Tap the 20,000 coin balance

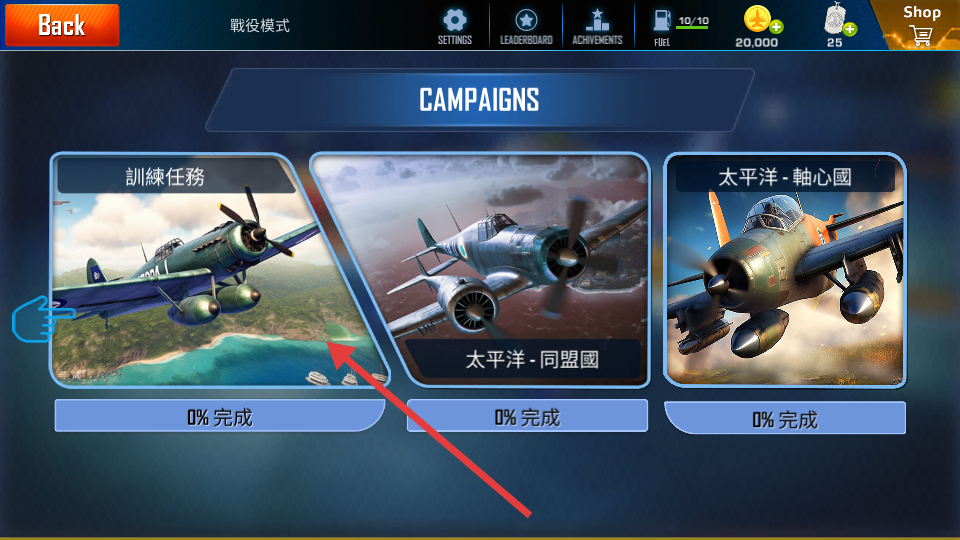pyautogui.click(x=757, y=42)
